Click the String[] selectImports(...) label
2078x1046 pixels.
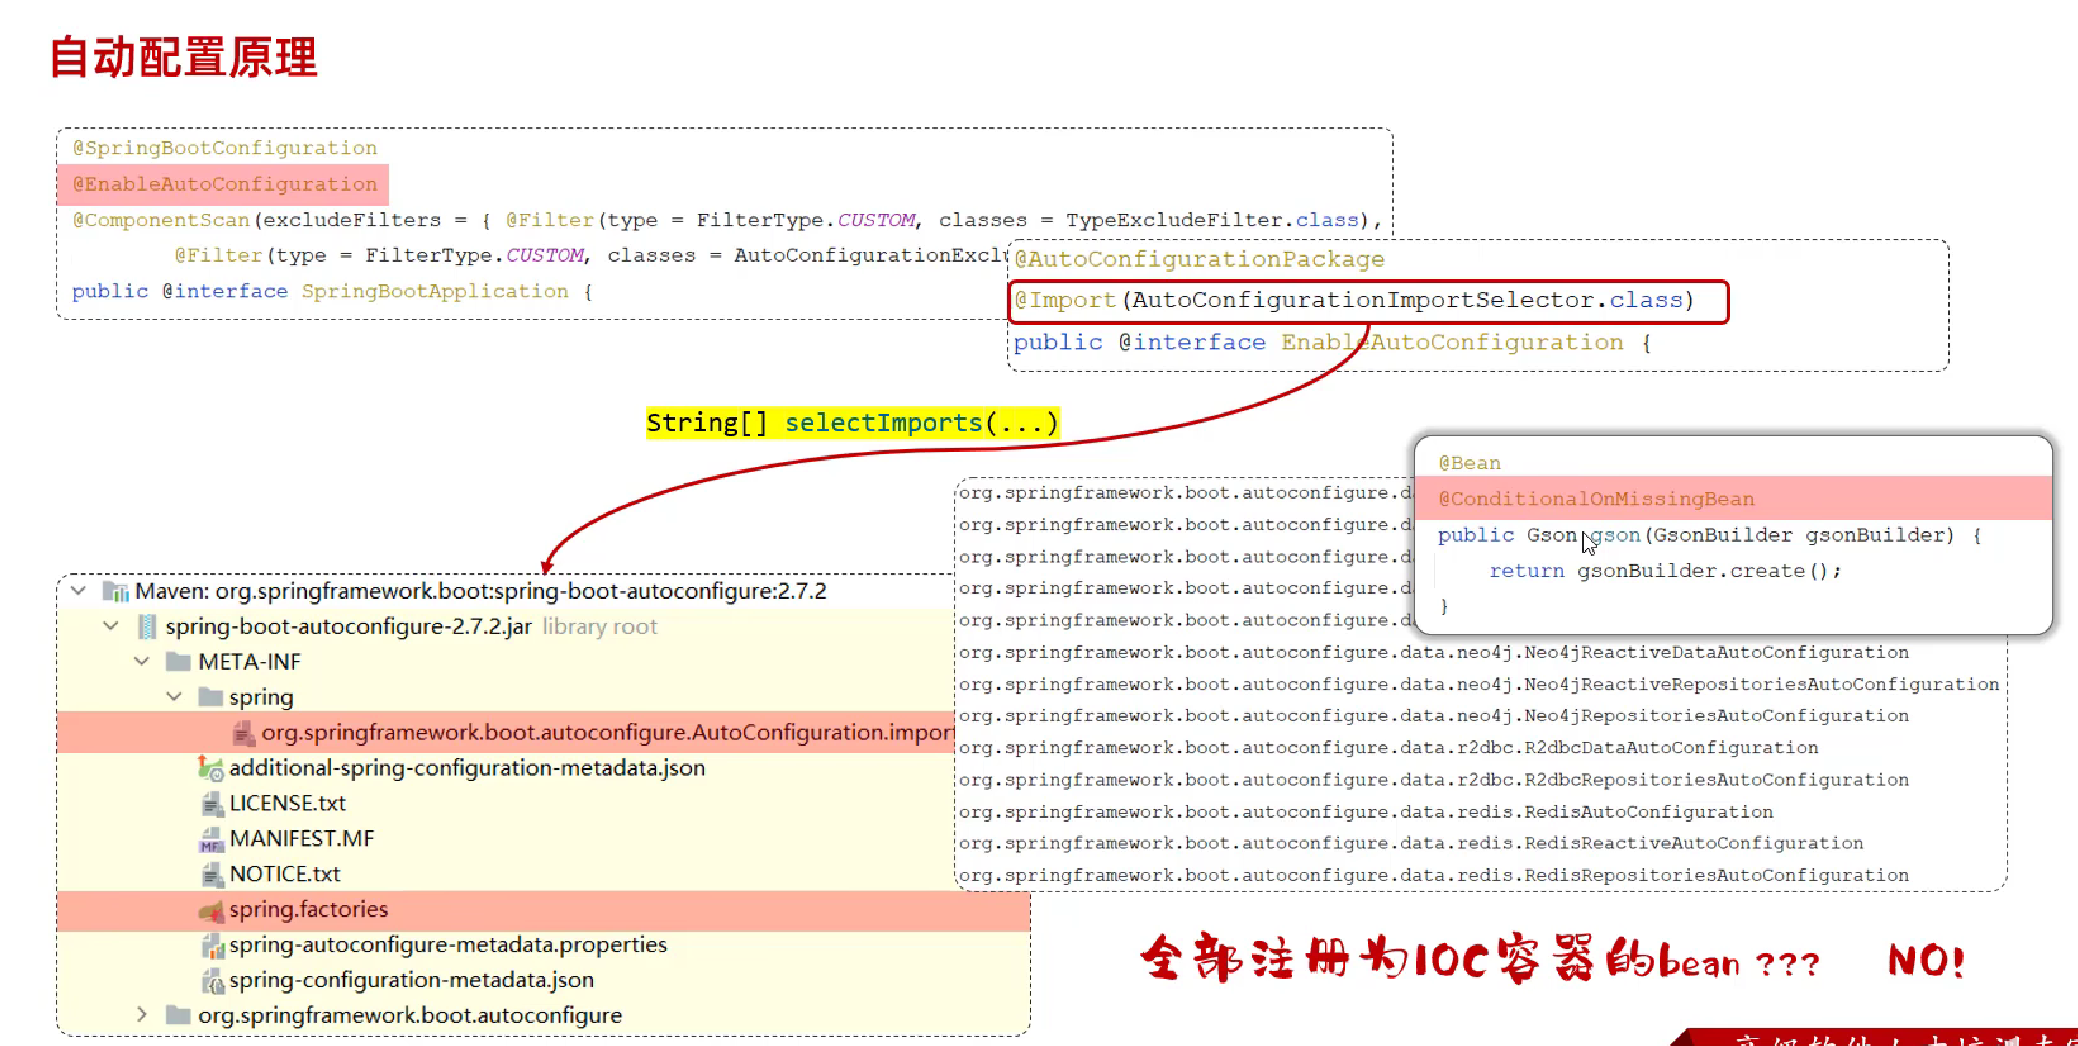852,423
